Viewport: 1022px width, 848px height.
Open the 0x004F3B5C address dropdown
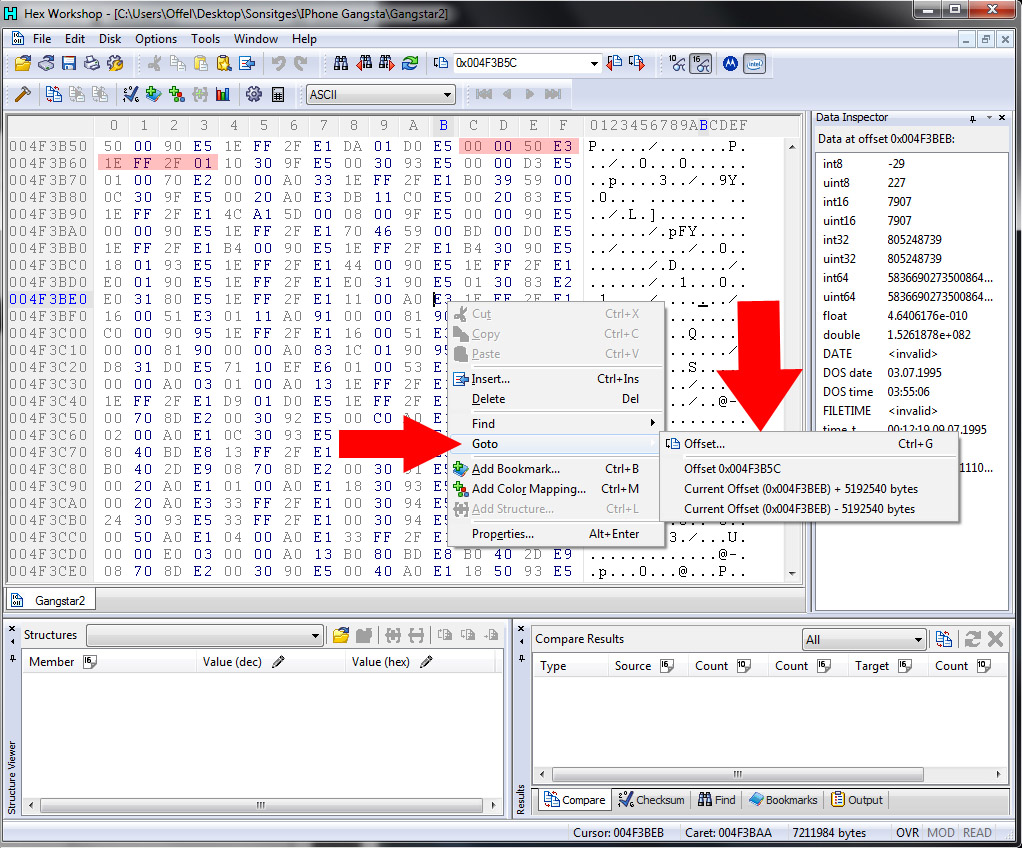[594, 63]
